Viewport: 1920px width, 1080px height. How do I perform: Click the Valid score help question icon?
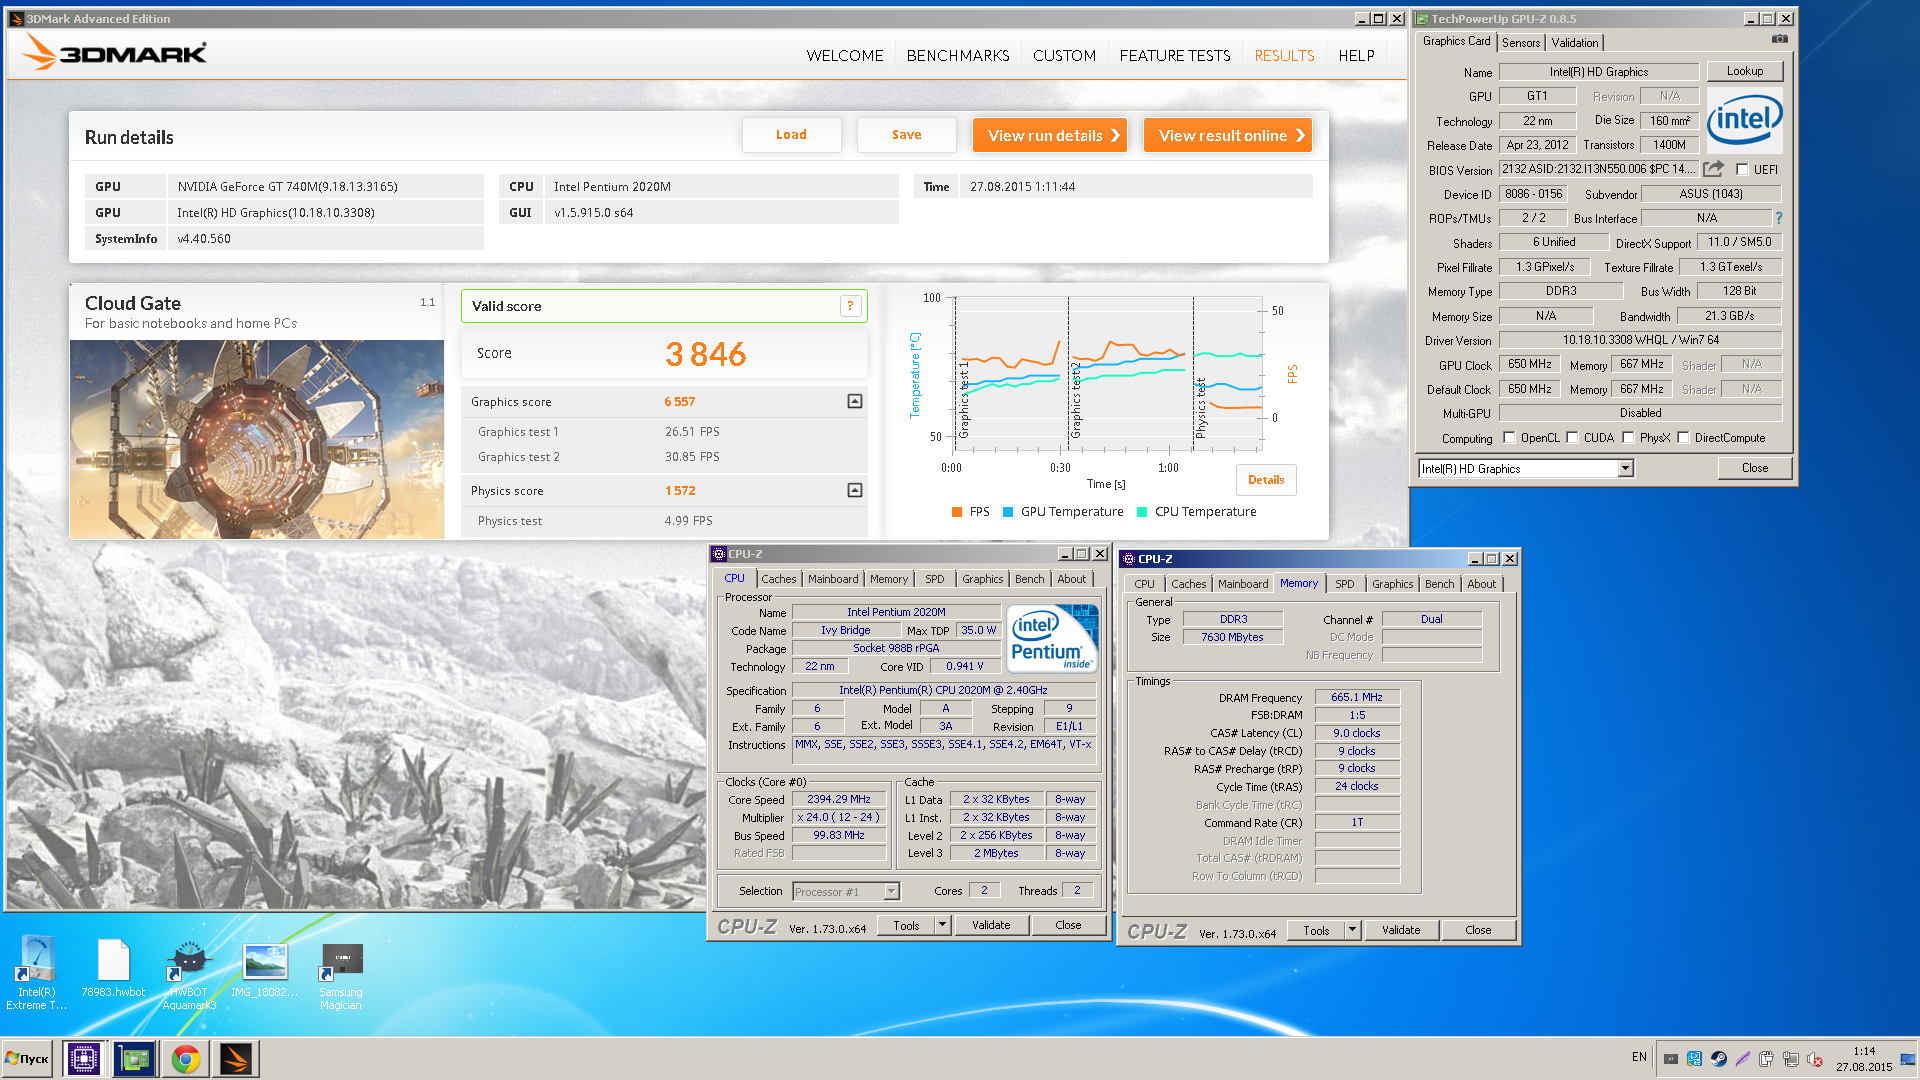pyautogui.click(x=851, y=306)
